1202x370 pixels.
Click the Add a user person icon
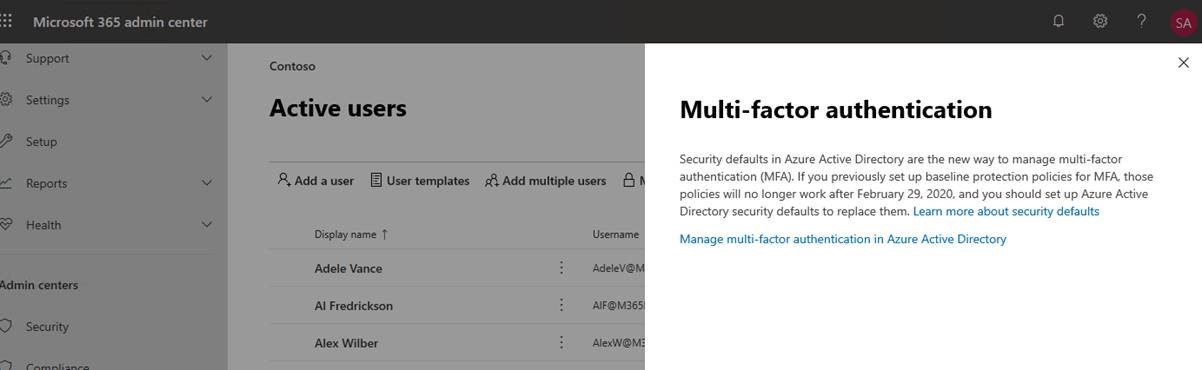pos(284,180)
